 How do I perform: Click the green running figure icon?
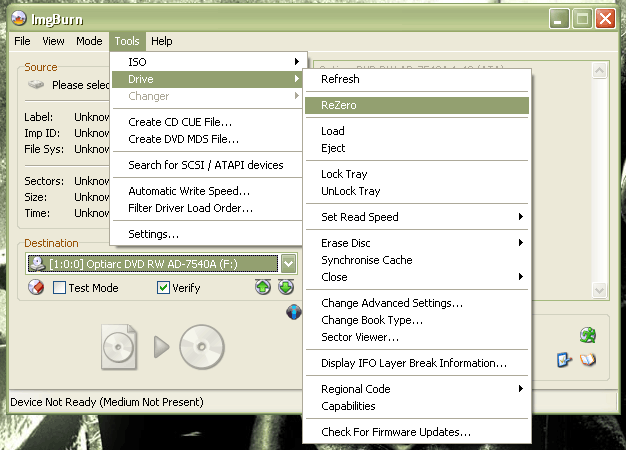[588, 335]
